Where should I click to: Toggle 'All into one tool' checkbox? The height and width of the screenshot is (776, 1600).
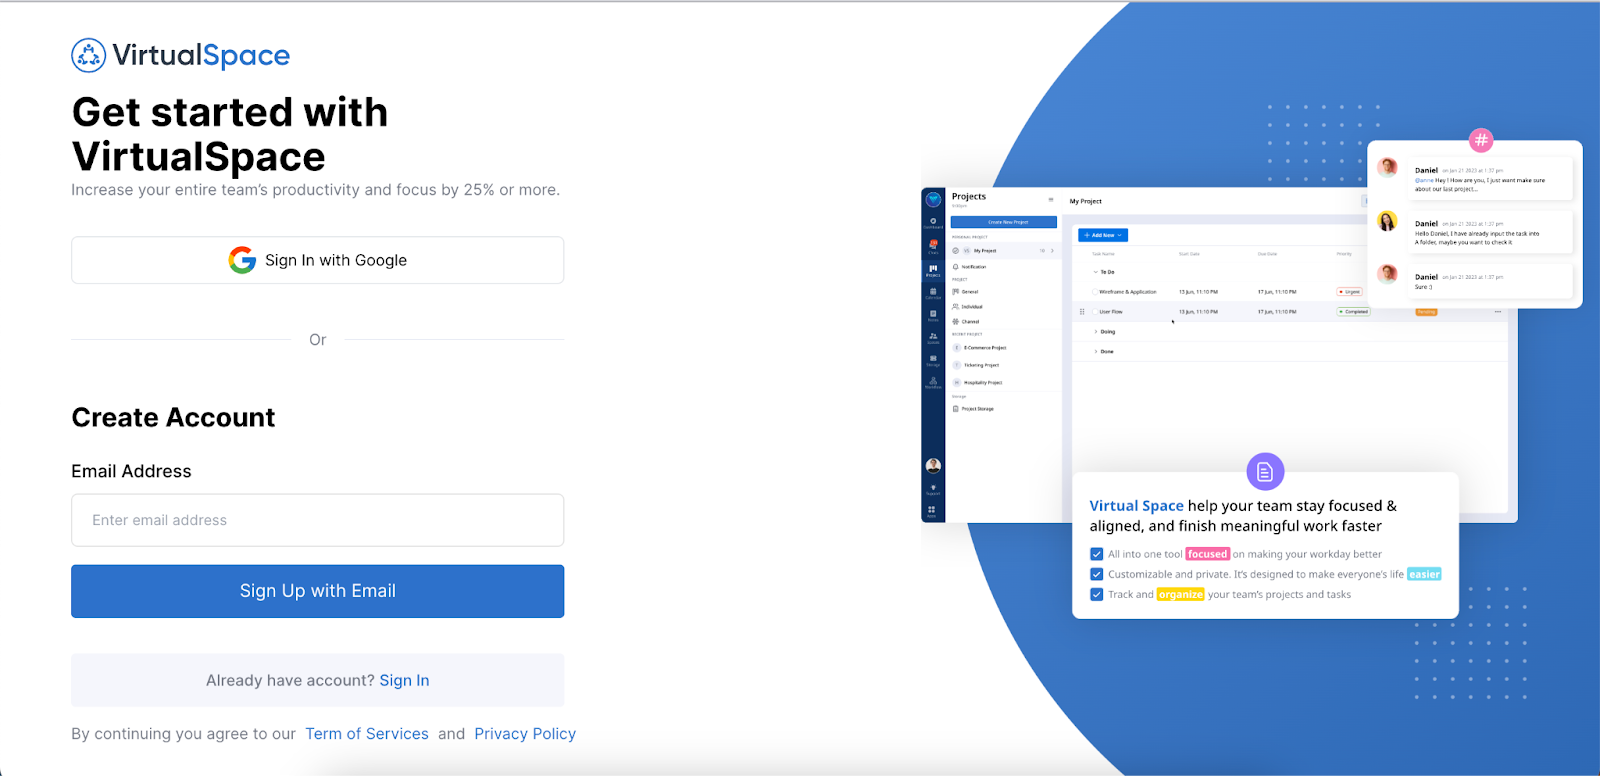click(1097, 554)
